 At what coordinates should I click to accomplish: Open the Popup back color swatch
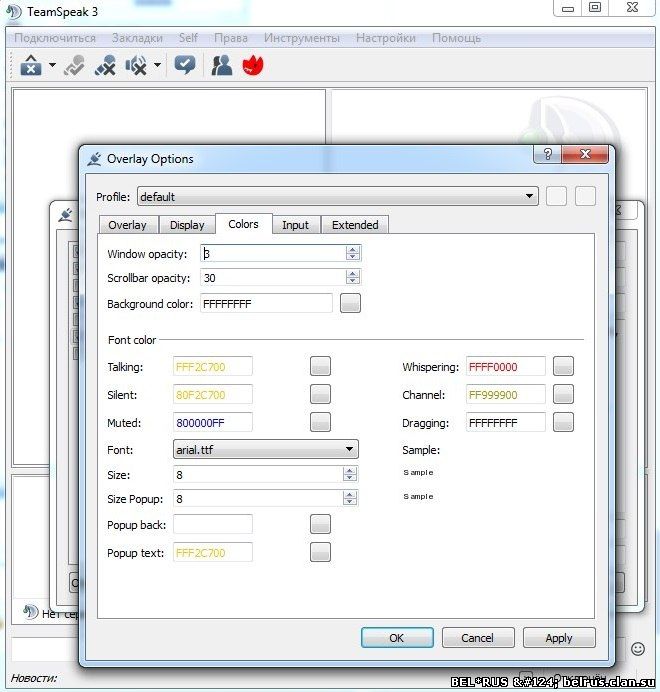[x=320, y=524]
